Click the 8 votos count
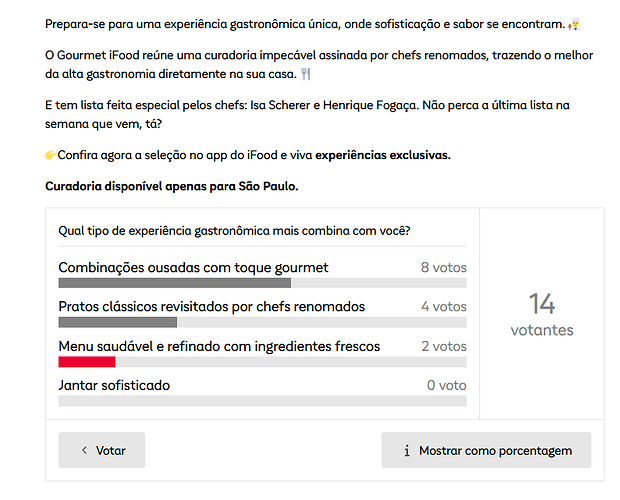The width and height of the screenshot is (620, 500). coord(443,268)
